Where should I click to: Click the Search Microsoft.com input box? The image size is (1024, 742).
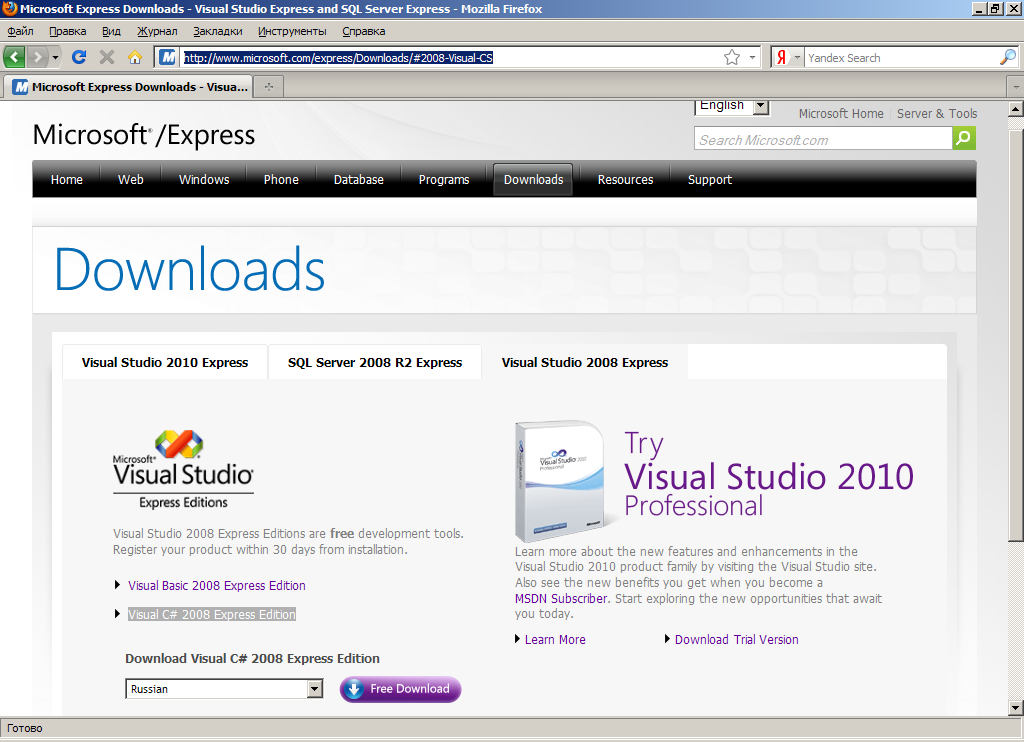pos(823,139)
